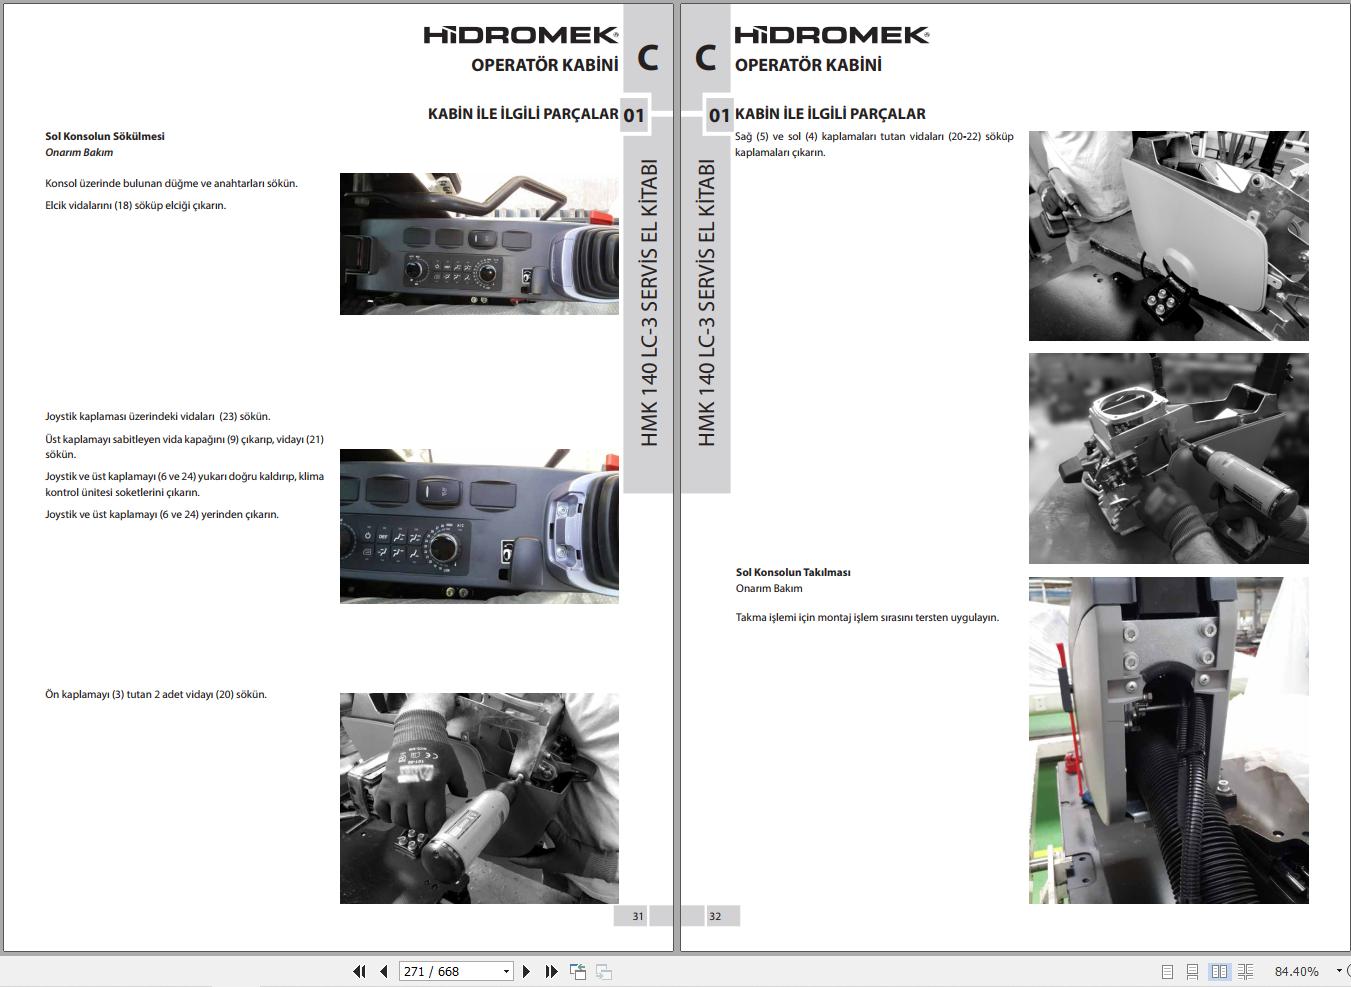Screen dimensions: 1351x987
Task: Click 'Elcik vidalarını (18) söküp elciği çıkarın.' text
Action: (136, 205)
